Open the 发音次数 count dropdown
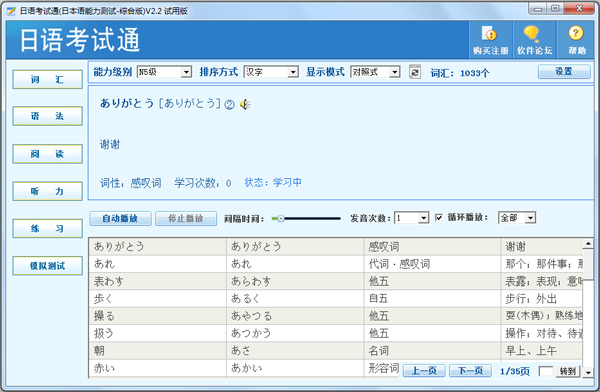Image resolution: width=600 pixels, height=392 pixels. pos(423,218)
